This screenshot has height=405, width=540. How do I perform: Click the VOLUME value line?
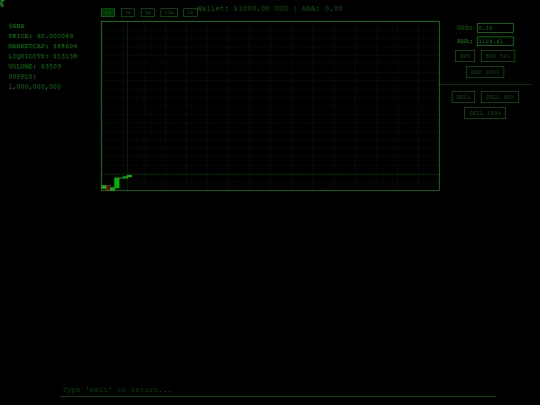click(x=35, y=66)
